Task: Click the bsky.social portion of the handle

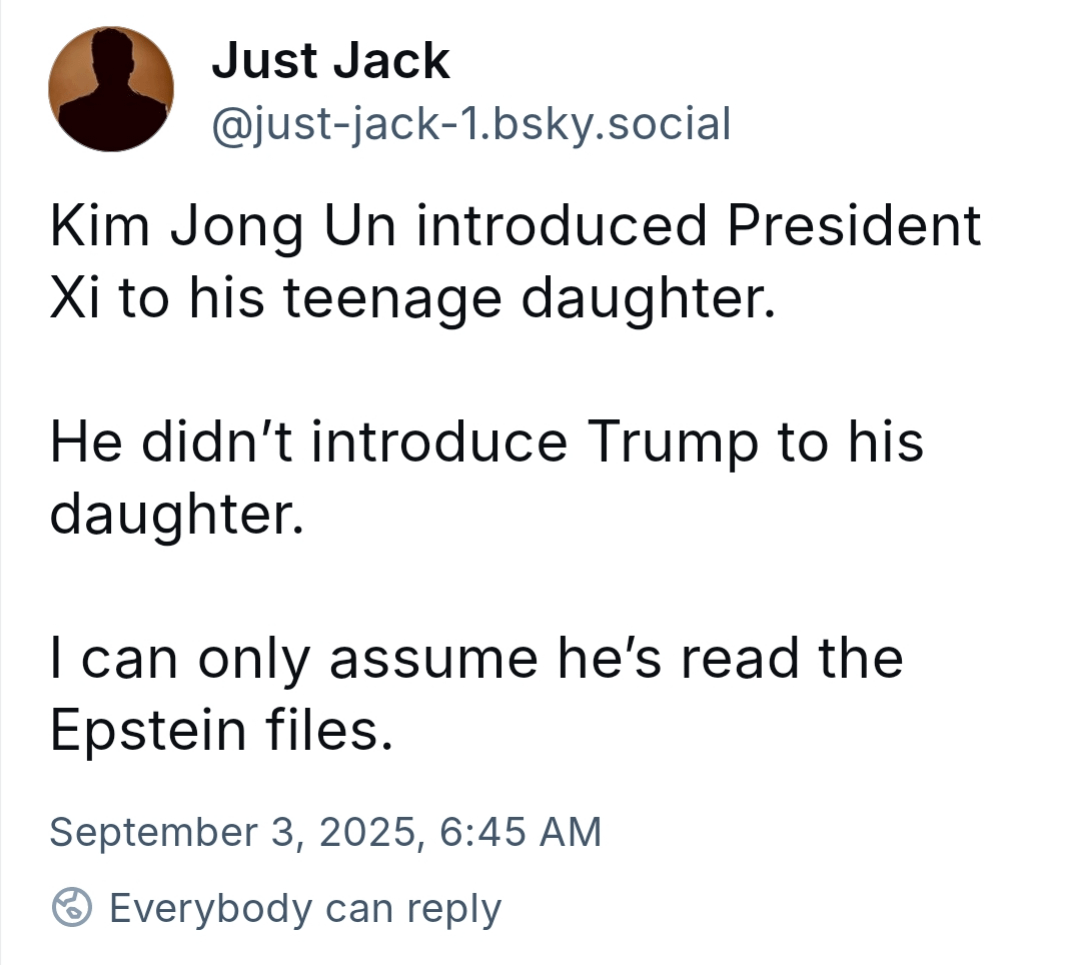Action: click(x=612, y=125)
